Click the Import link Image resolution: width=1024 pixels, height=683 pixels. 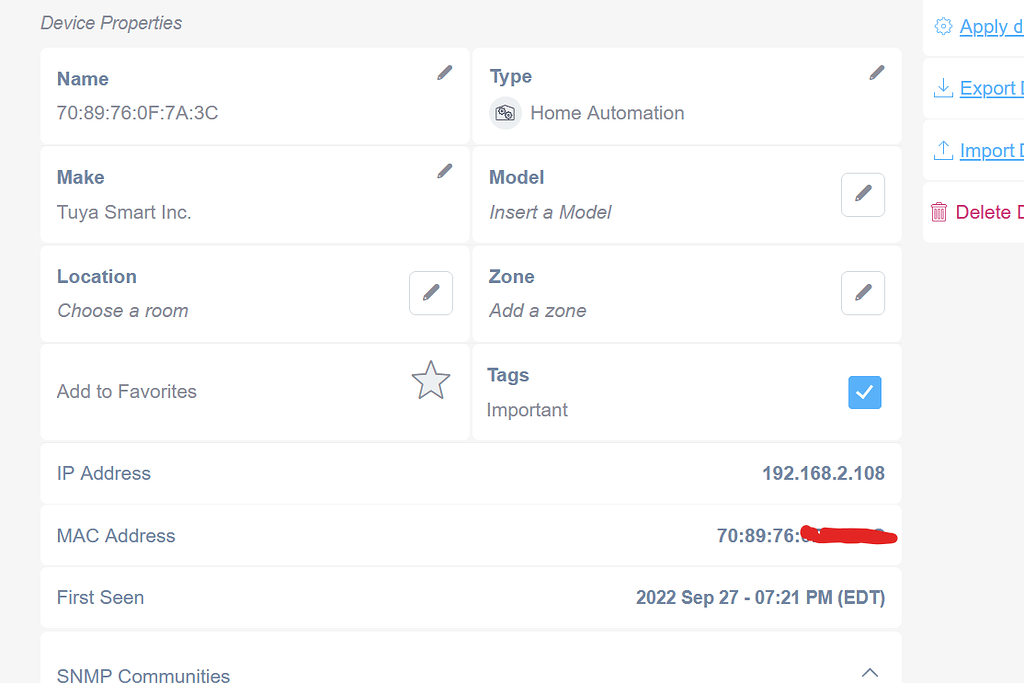pos(990,150)
